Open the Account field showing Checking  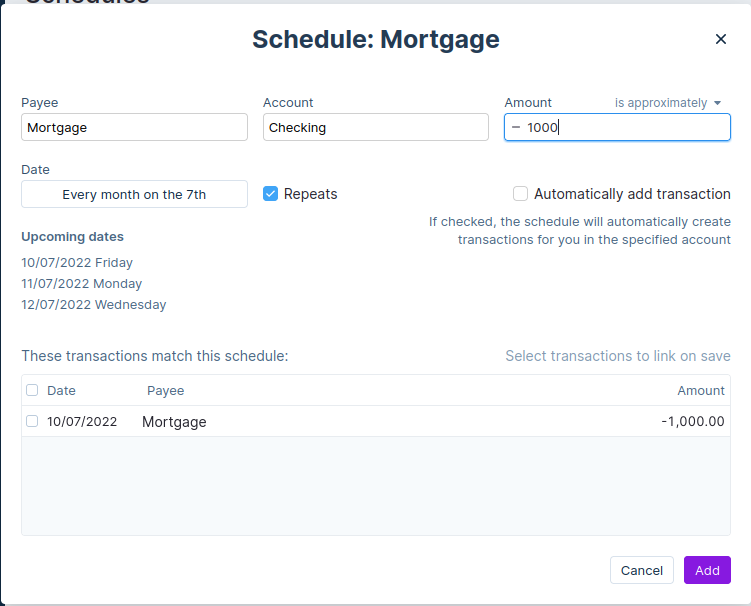pos(375,127)
